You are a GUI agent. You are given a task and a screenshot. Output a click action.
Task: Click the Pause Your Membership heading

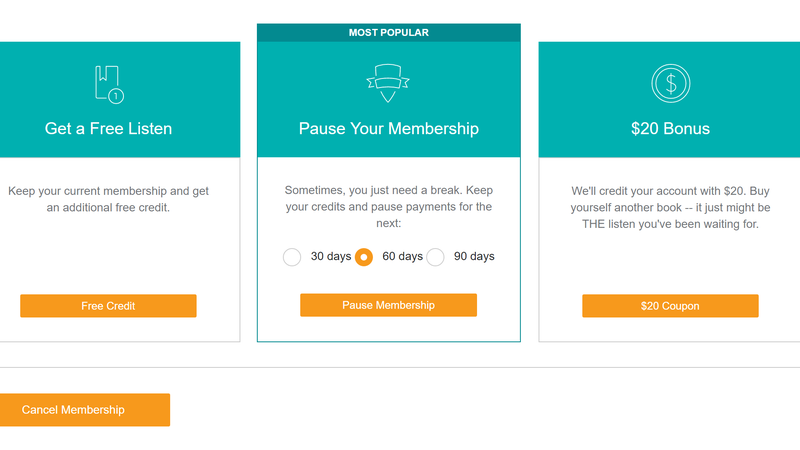pyautogui.click(x=389, y=128)
